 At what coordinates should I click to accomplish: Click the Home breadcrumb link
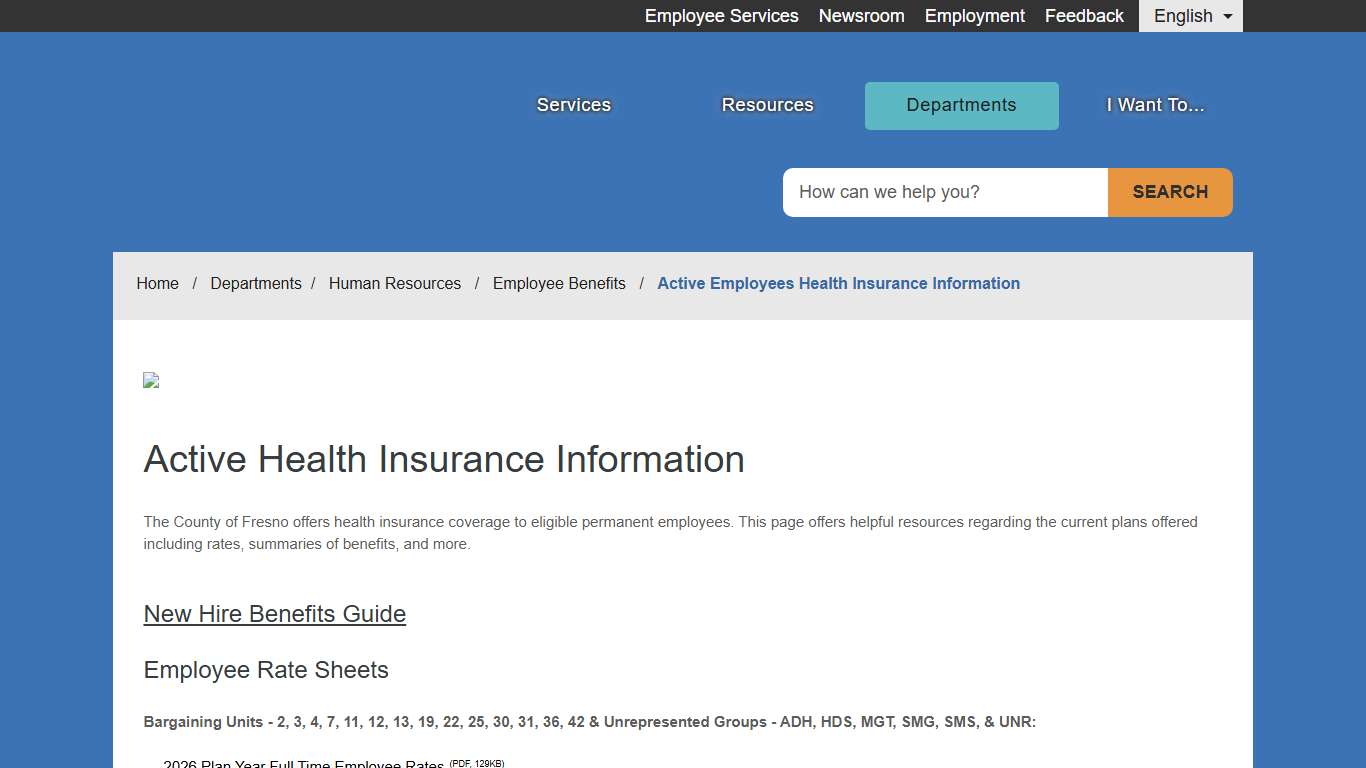(x=157, y=283)
